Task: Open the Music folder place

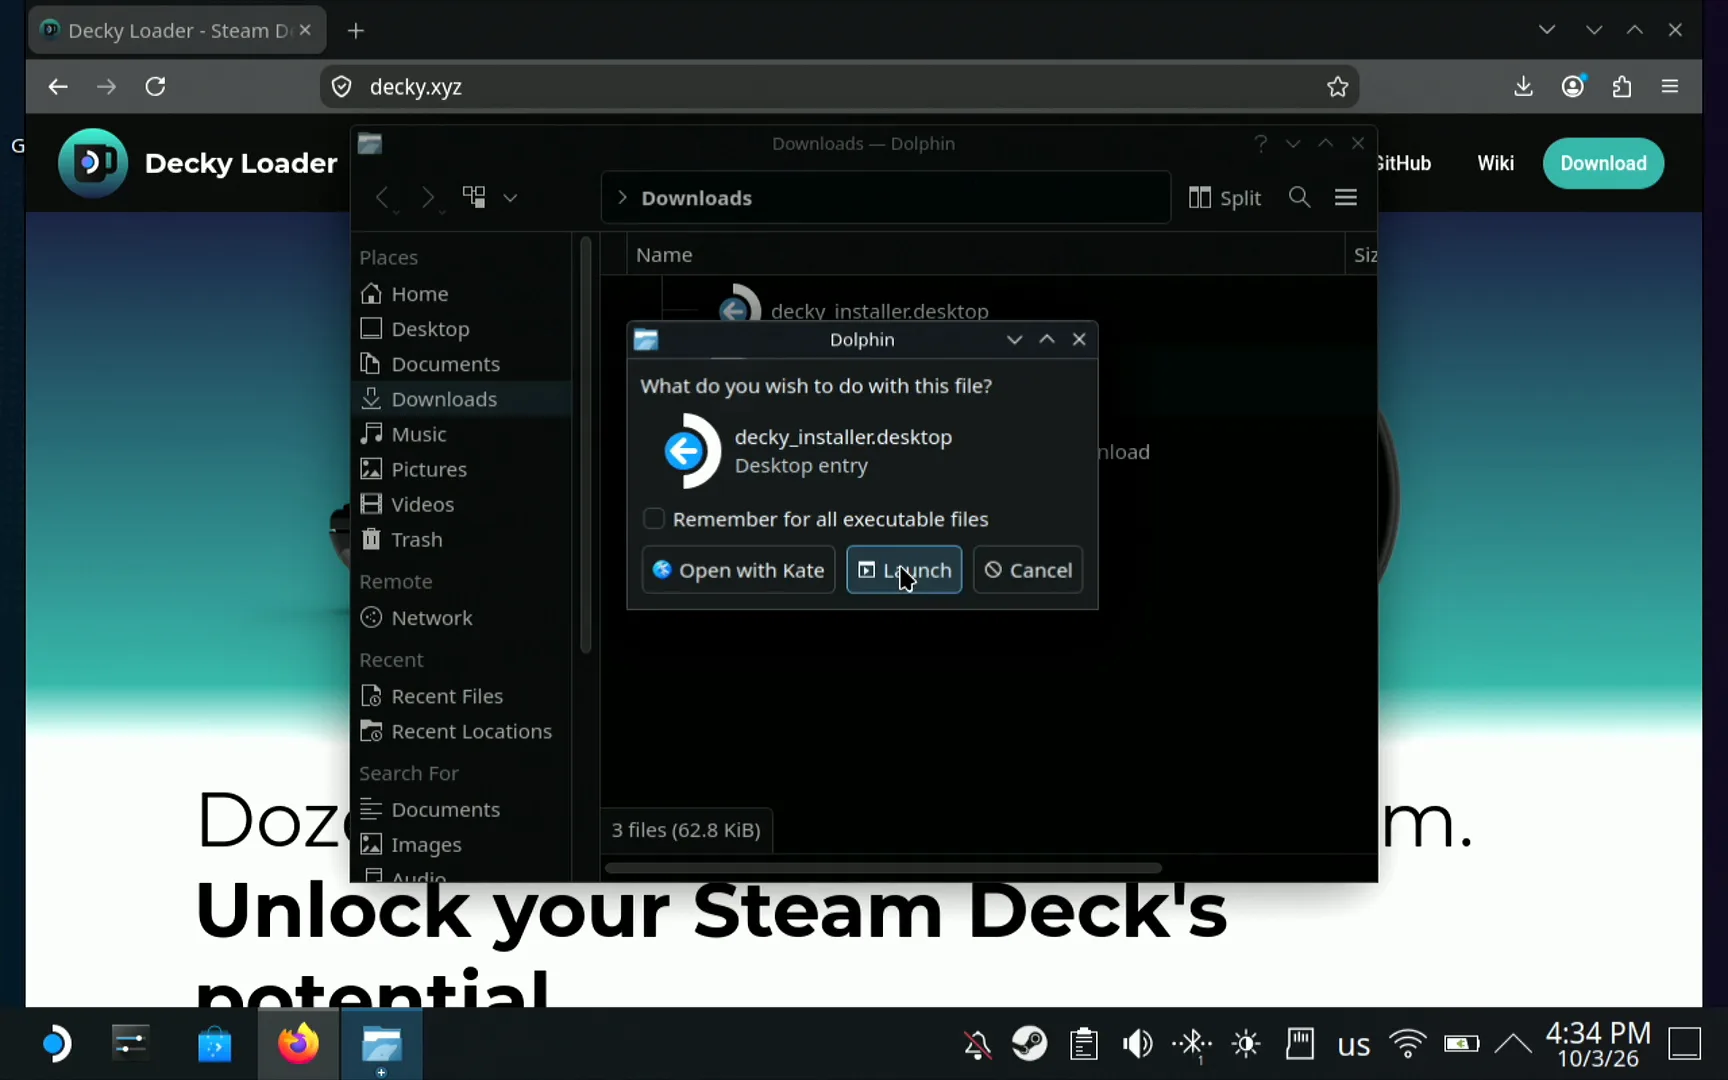Action: click(462, 434)
